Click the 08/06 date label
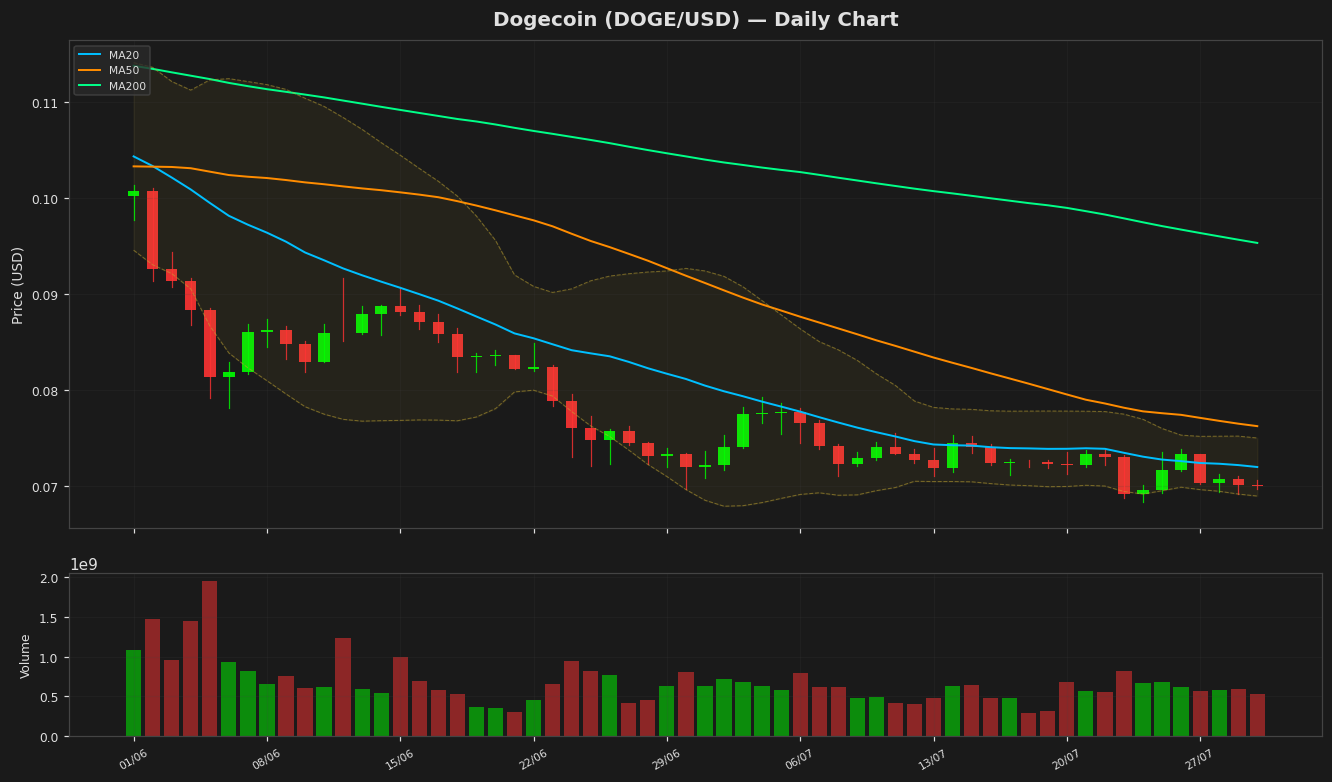This screenshot has width=1332, height=782. pos(266,760)
